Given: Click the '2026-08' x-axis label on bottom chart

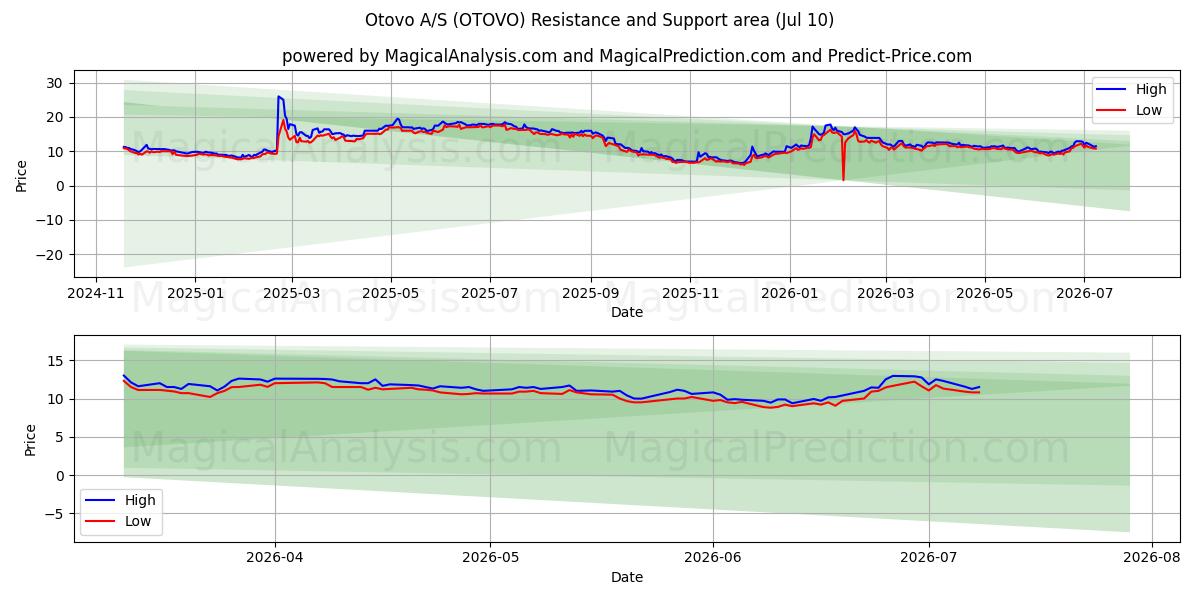Looking at the screenshot, I should click(x=1152, y=559).
